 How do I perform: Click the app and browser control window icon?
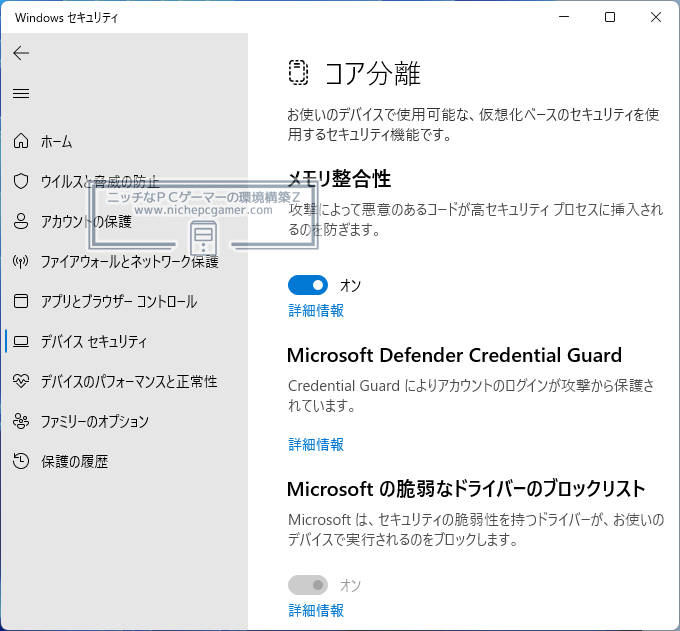coord(21,301)
